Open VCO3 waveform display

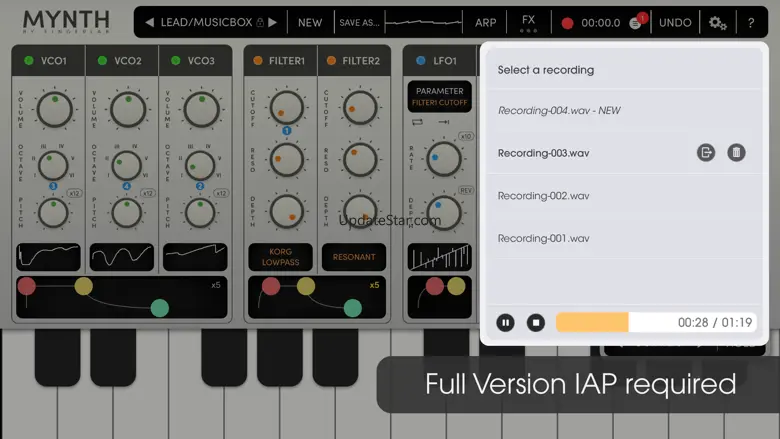click(x=195, y=257)
